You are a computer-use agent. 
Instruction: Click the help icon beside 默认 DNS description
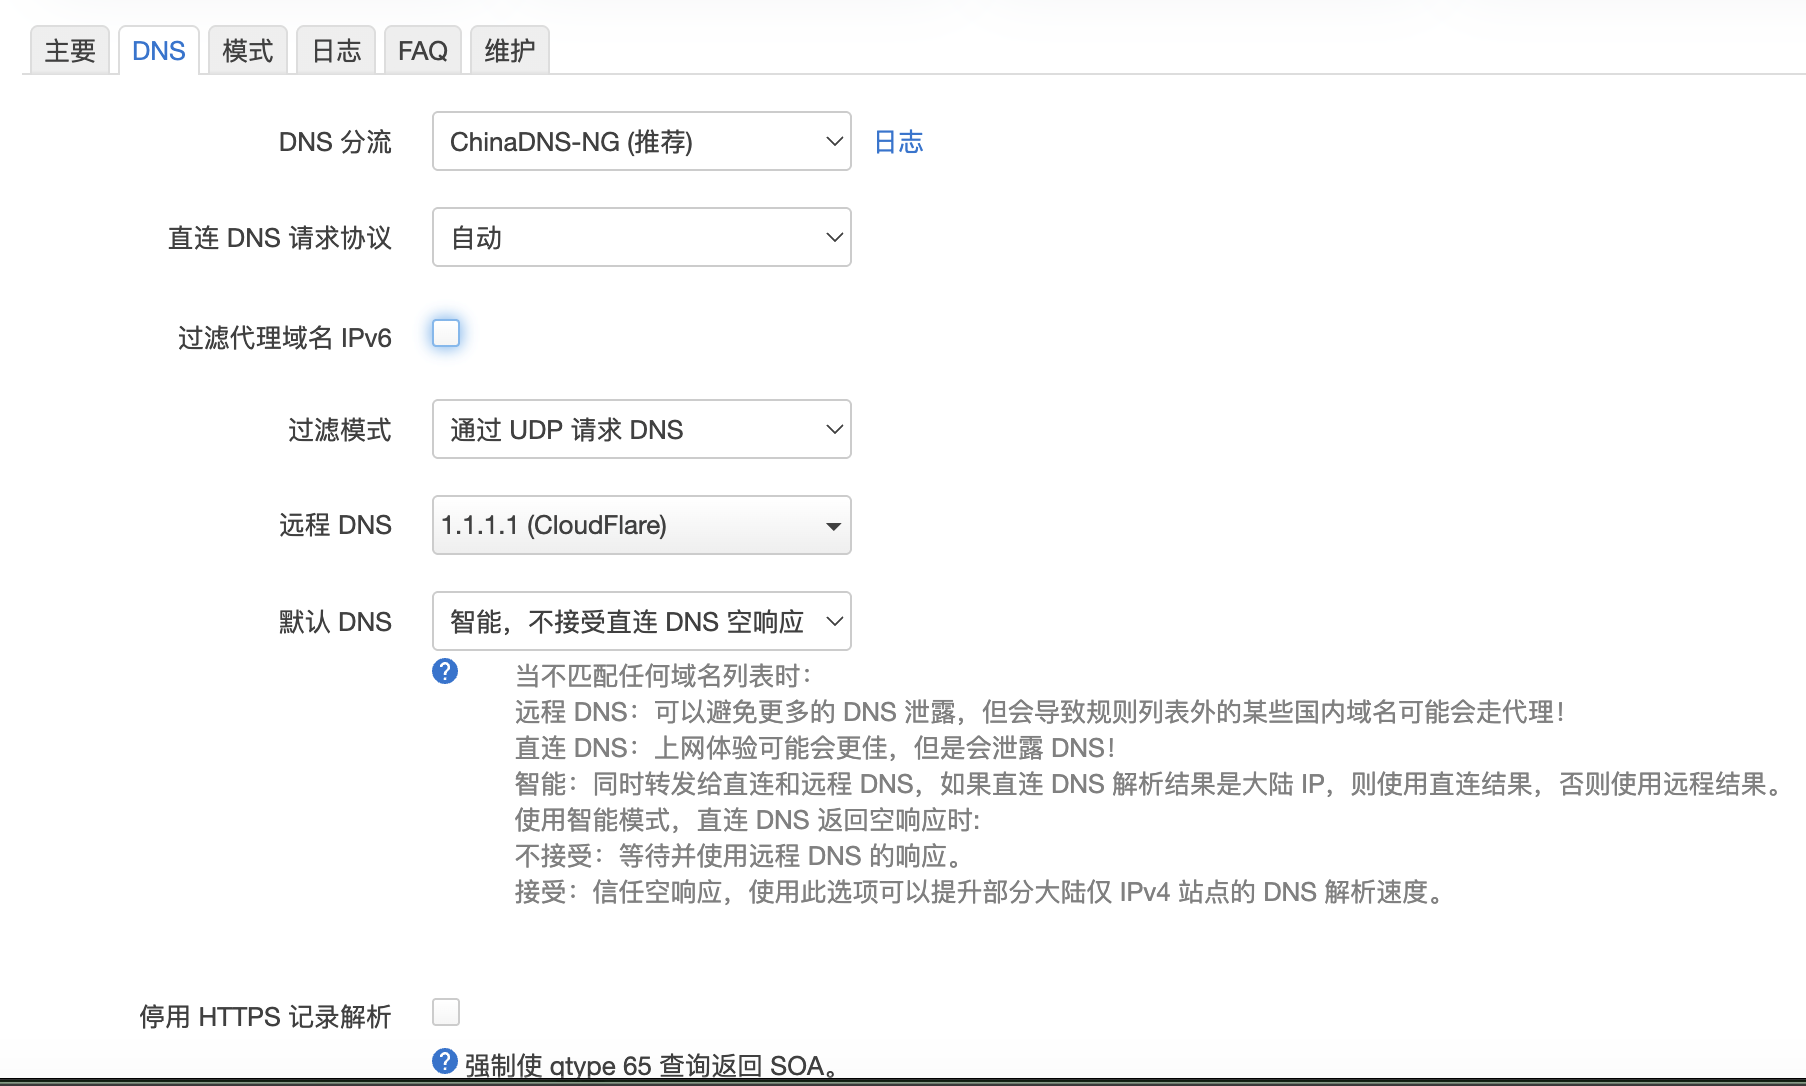tap(445, 671)
